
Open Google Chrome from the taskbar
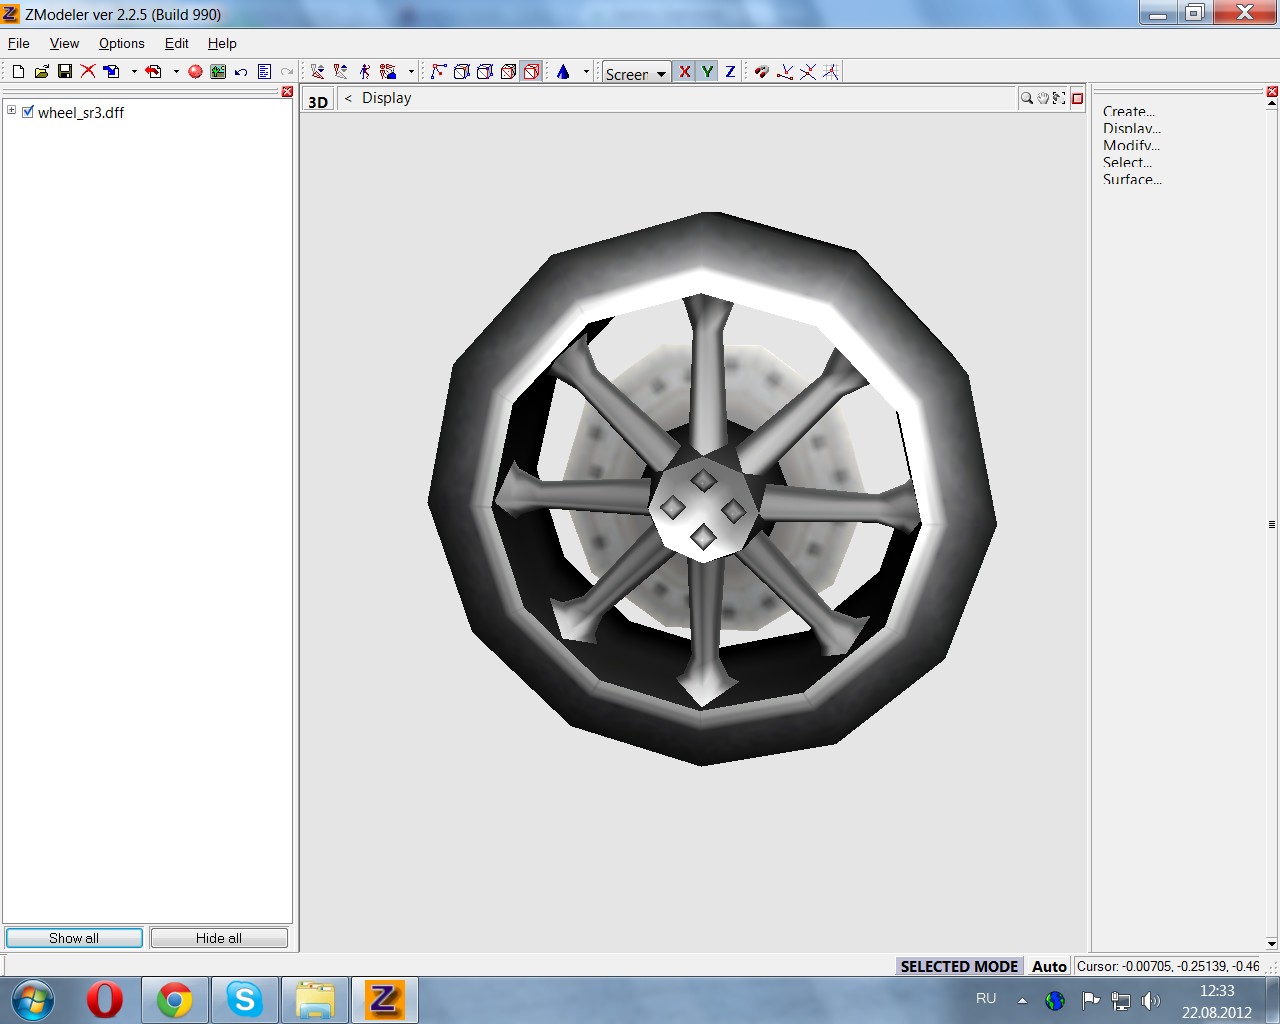175,999
